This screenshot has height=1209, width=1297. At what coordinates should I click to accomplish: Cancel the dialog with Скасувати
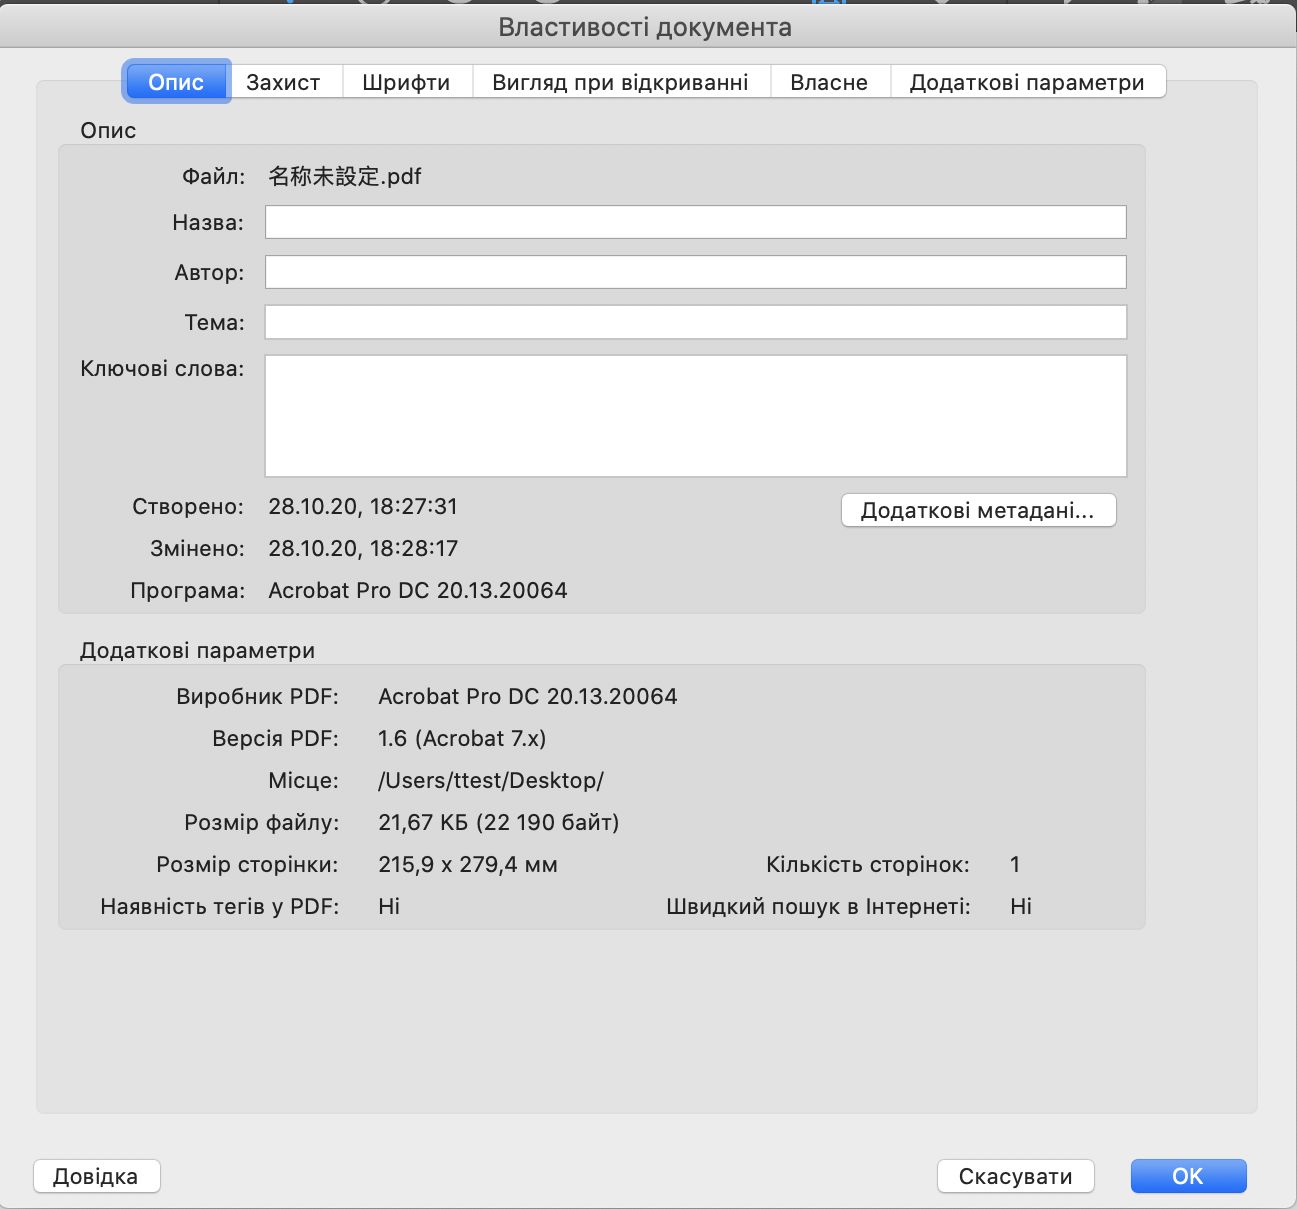[x=1016, y=1176]
